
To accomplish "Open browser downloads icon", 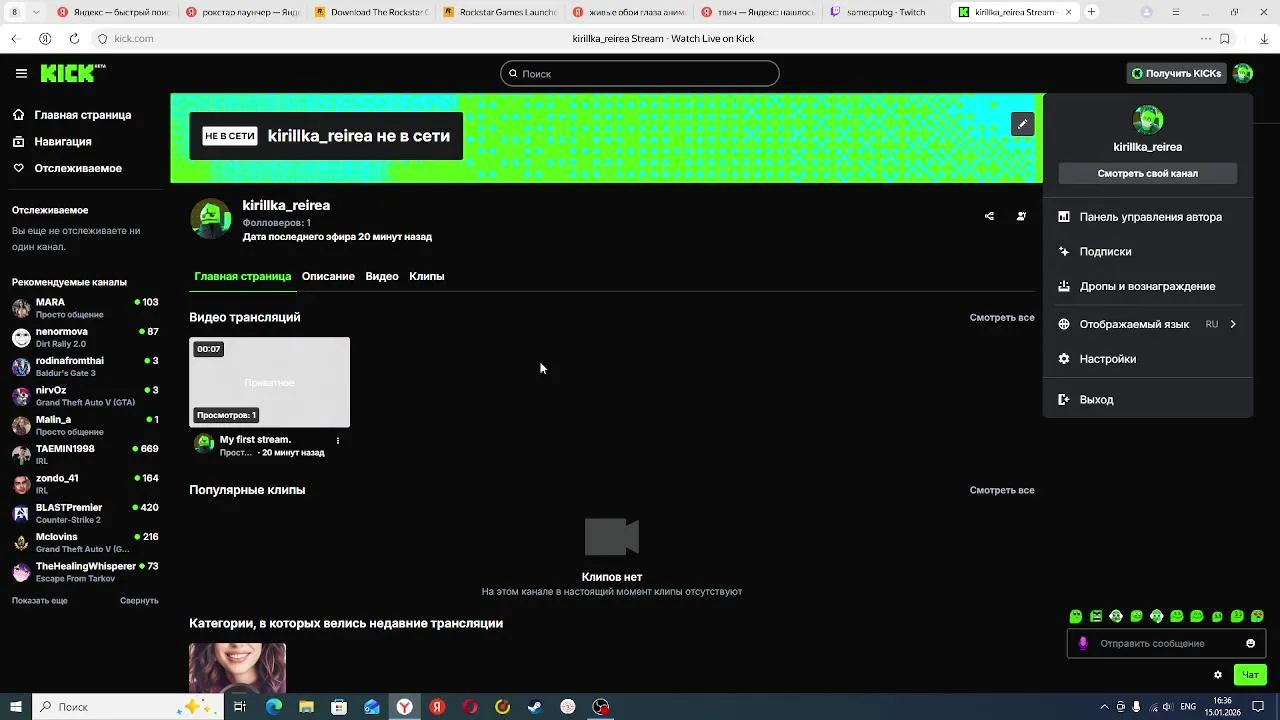I will click(1264, 38).
